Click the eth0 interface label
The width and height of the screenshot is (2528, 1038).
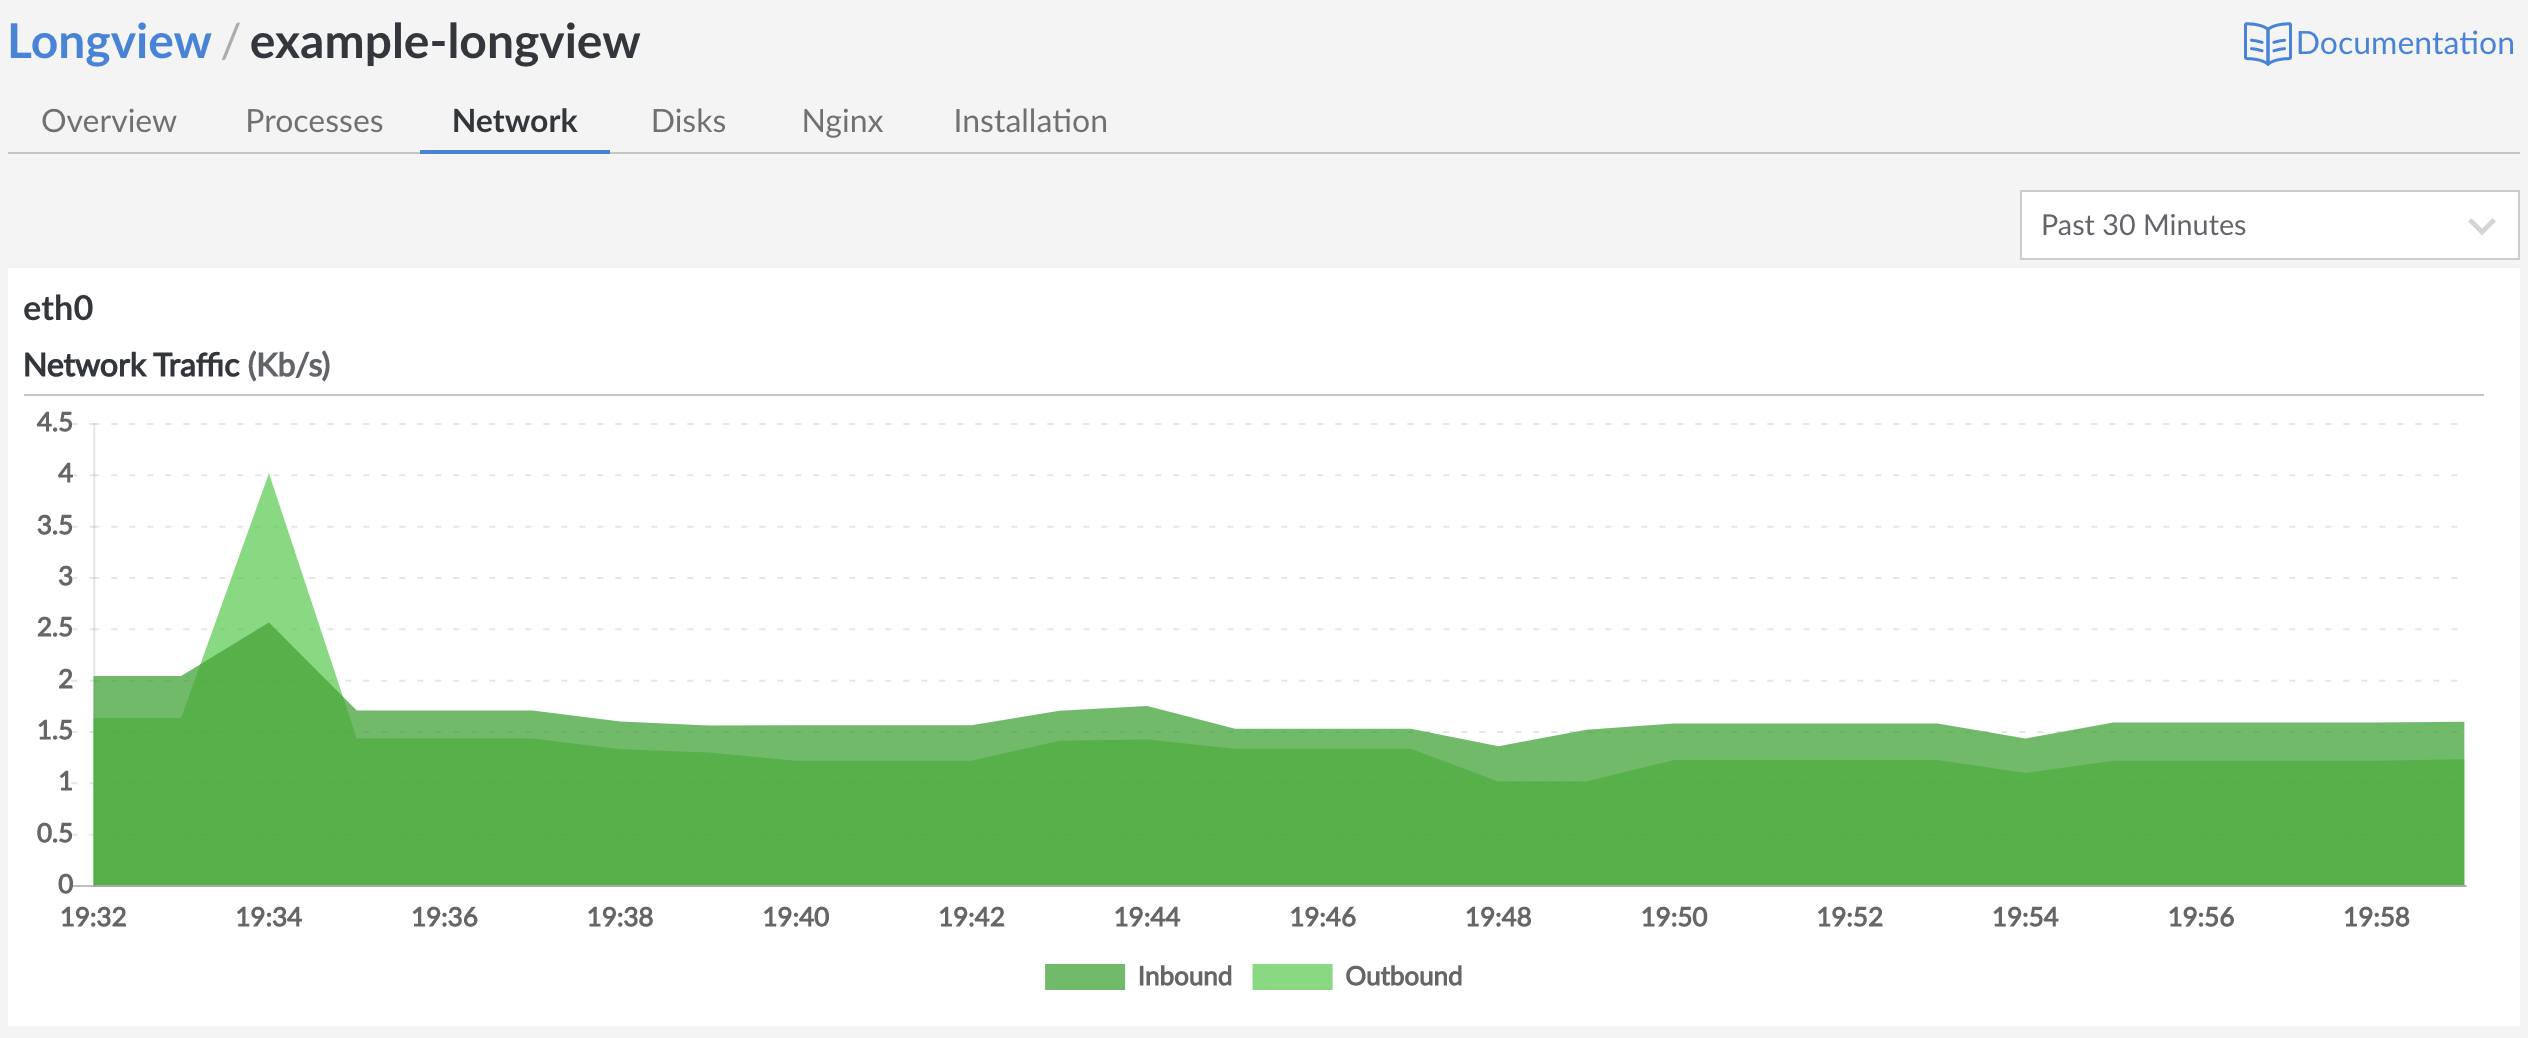point(56,307)
